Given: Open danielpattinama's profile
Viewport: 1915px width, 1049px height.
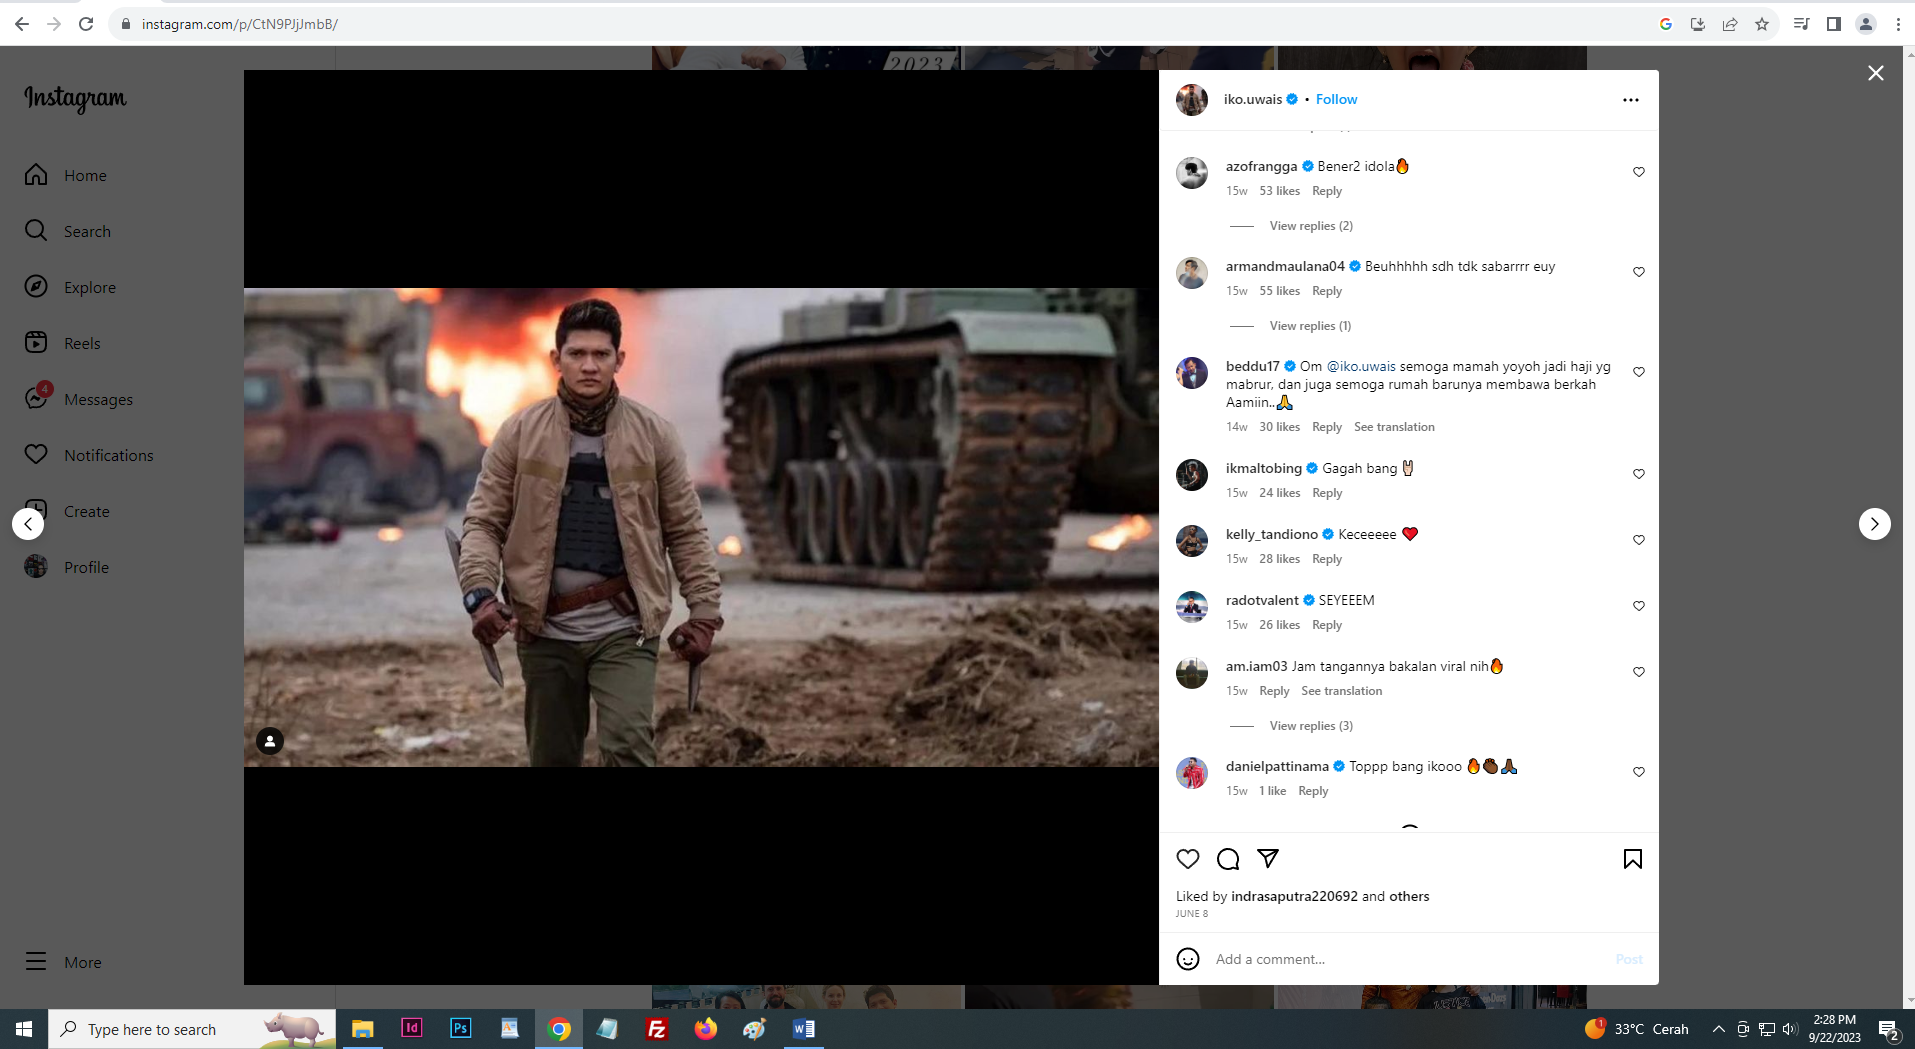Looking at the screenshot, I should 1277,766.
